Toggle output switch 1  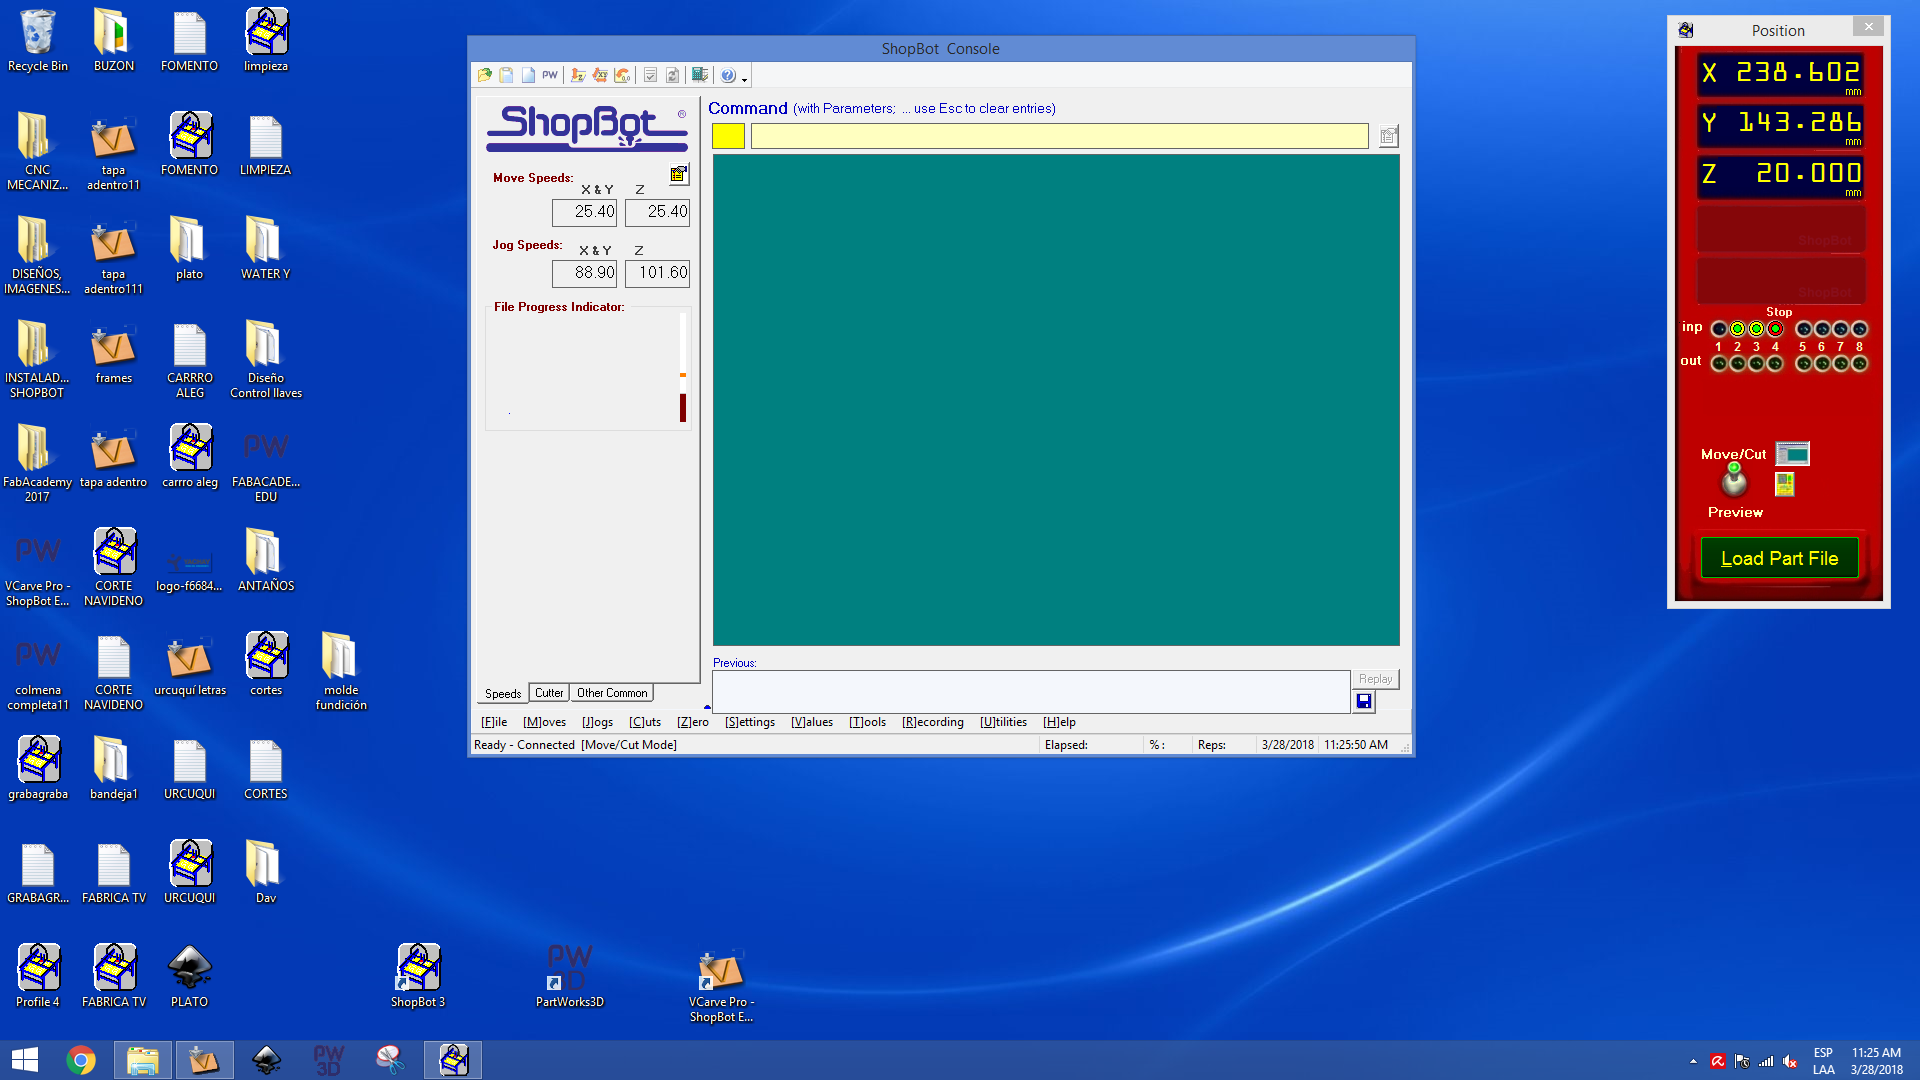pyautogui.click(x=1719, y=364)
